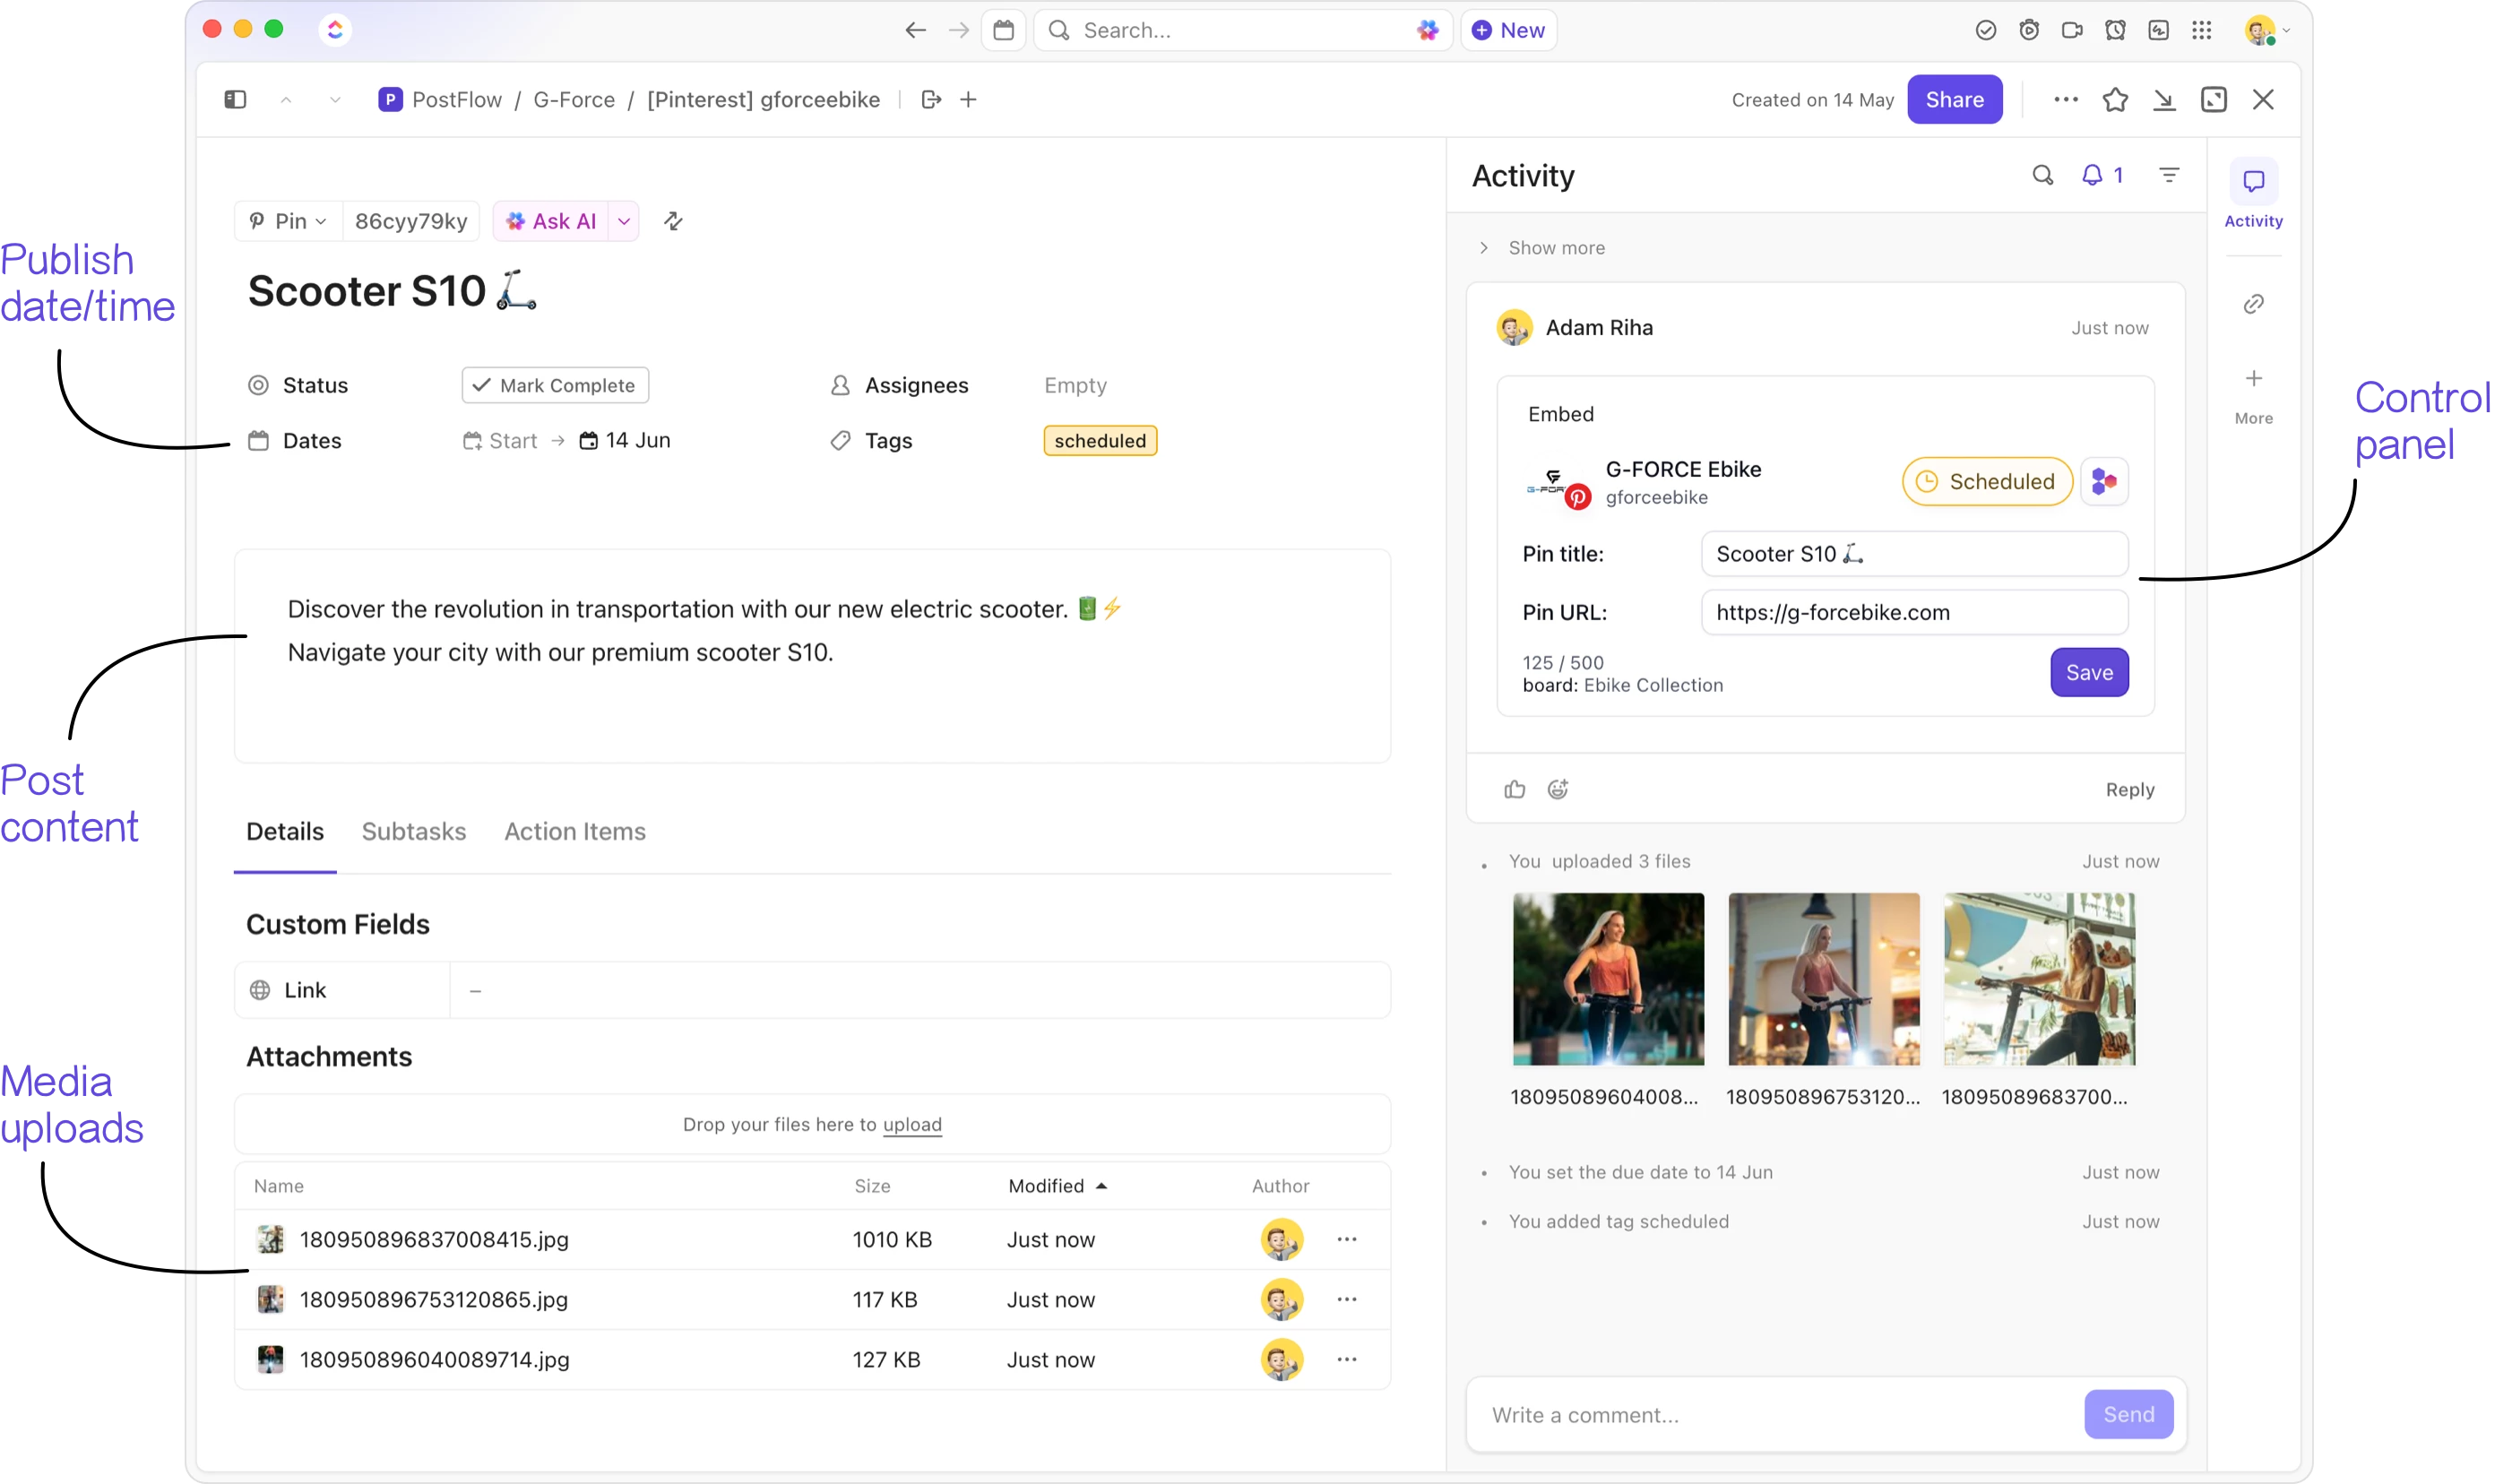Star this task as a favorite

2114,99
